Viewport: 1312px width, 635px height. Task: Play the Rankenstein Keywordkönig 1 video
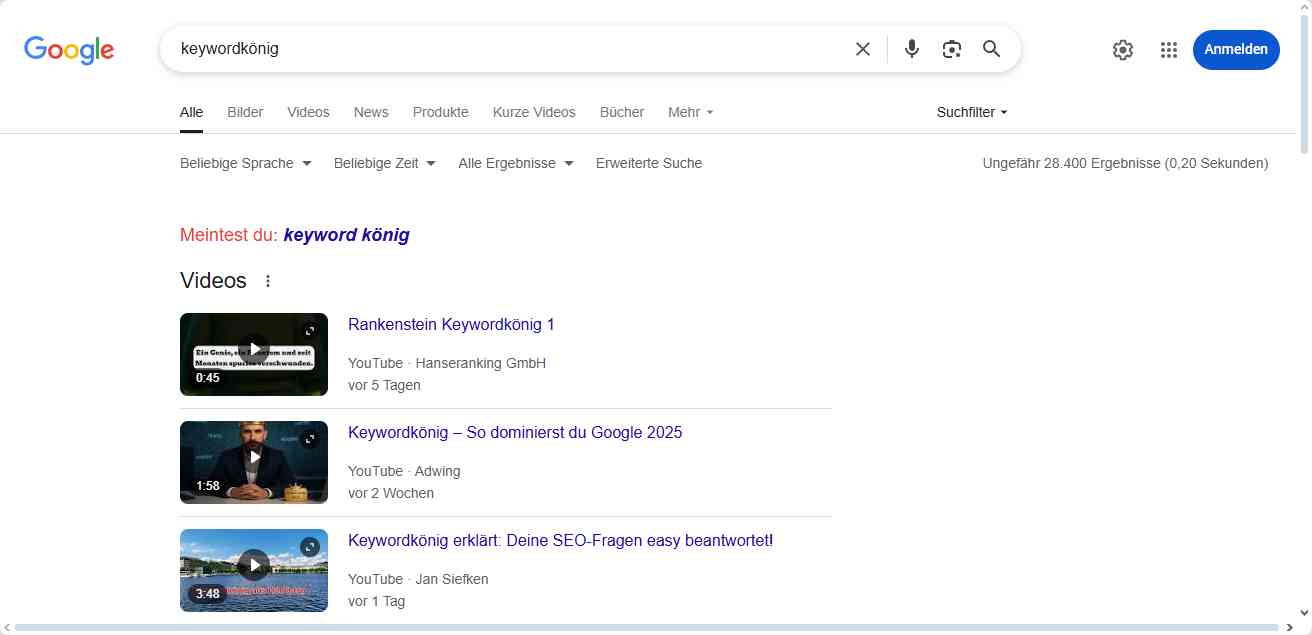click(x=254, y=350)
